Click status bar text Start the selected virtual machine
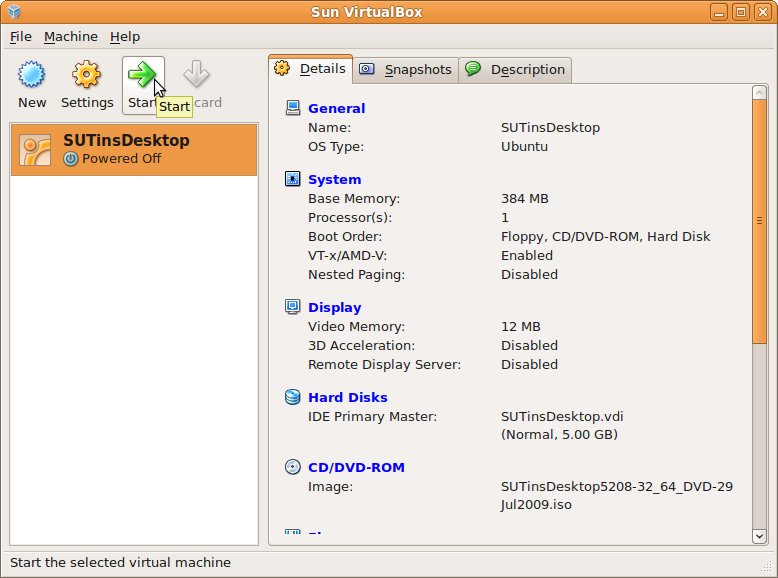The width and height of the screenshot is (778, 578). pos(121,563)
